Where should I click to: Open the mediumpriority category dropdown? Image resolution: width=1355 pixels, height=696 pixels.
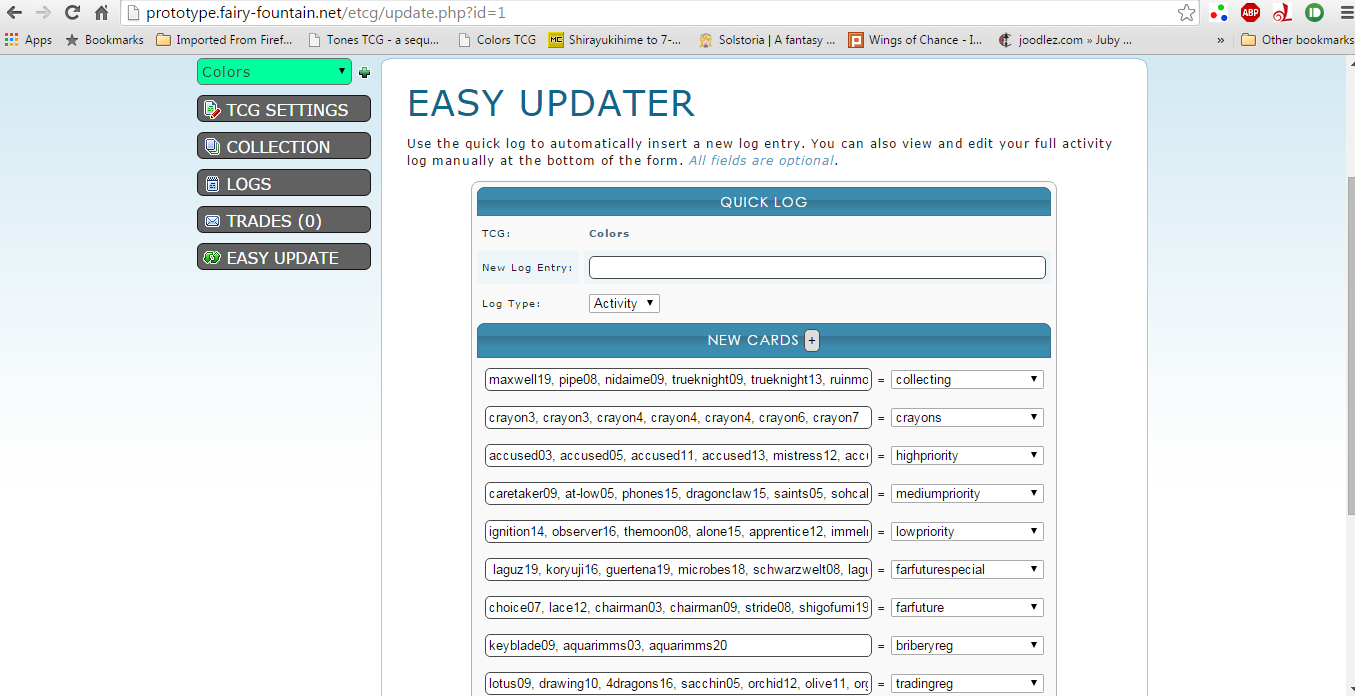click(967, 494)
